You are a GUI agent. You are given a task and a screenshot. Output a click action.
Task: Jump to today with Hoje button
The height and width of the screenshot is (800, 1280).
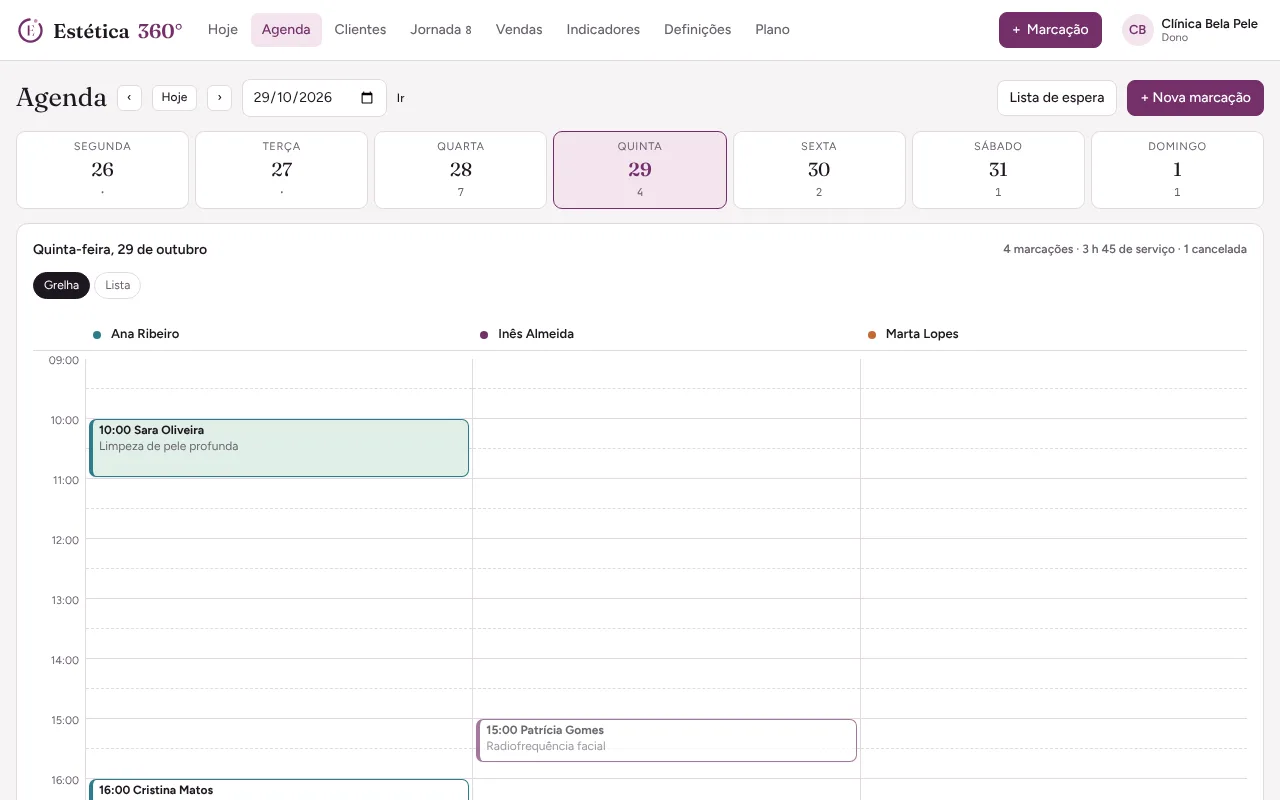(174, 98)
